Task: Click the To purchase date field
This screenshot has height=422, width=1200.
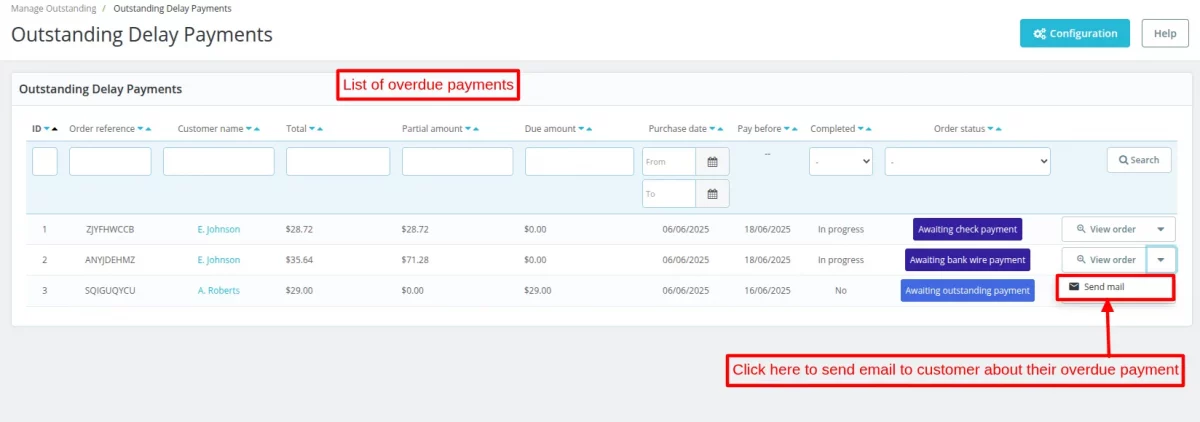Action: pyautogui.click(x=669, y=194)
